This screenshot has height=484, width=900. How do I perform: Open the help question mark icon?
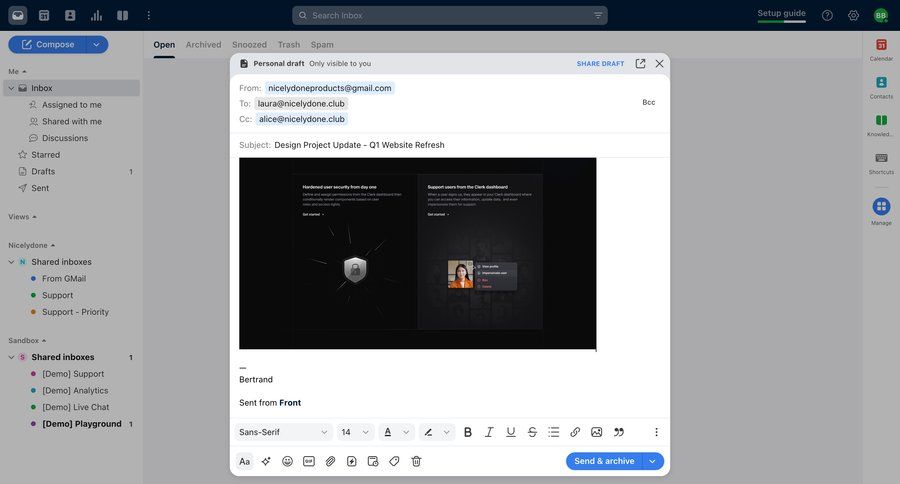click(x=827, y=16)
